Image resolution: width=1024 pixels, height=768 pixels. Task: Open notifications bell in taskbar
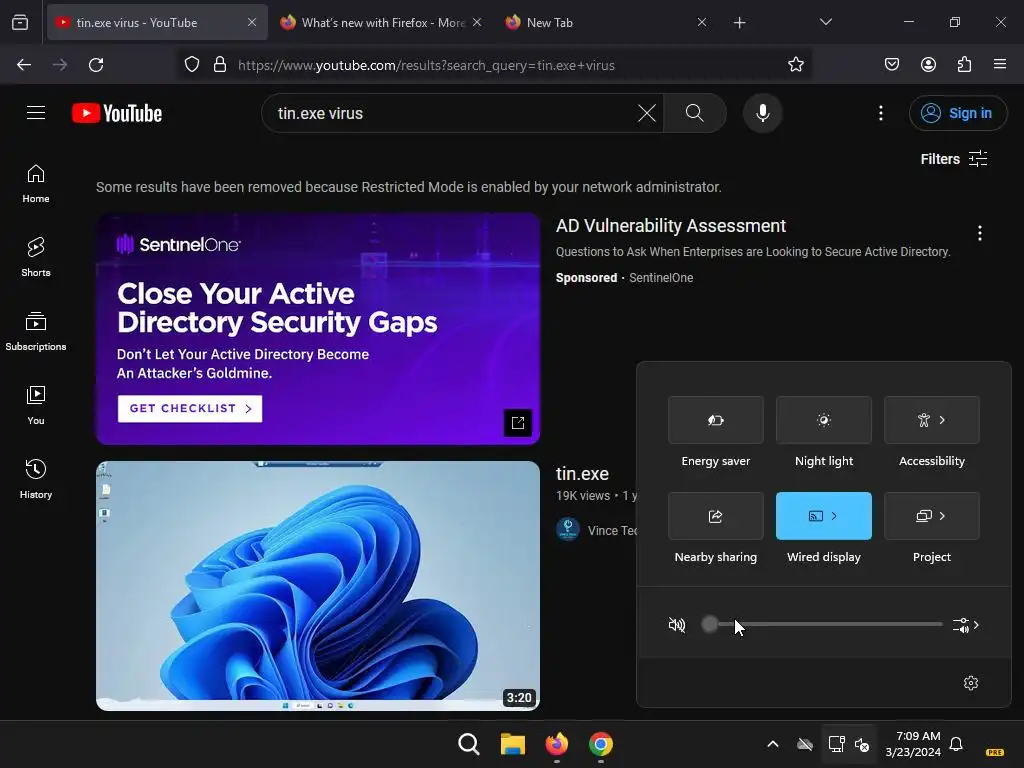click(x=956, y=744)
